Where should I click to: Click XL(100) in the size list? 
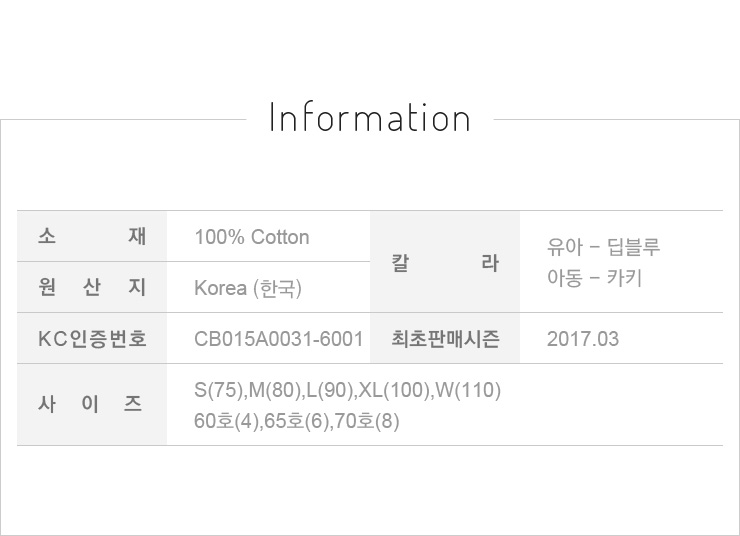click(394, 390)
